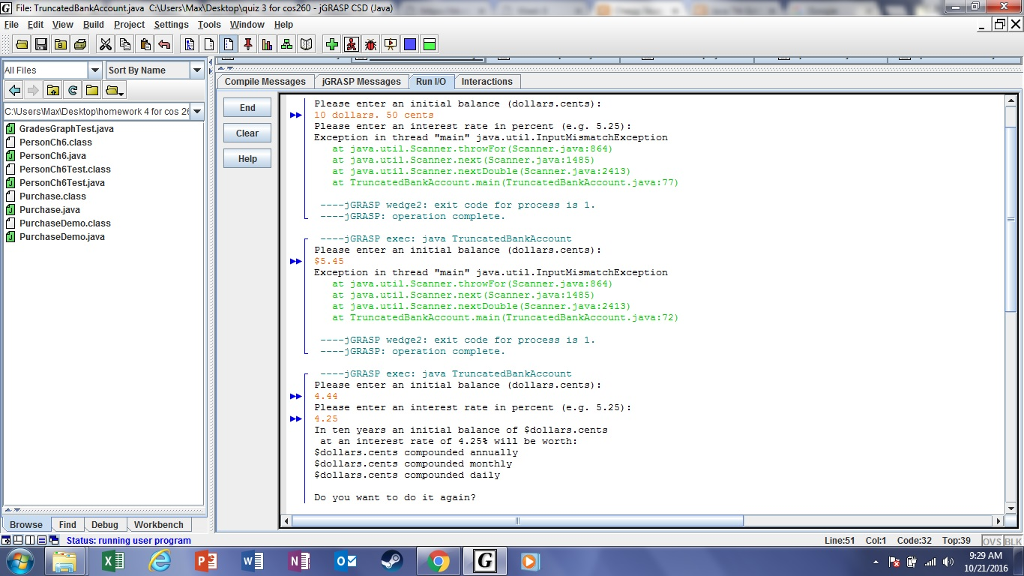1024x576 pixels.
Task: Select the Browse tab
Action: coord(26,524)
